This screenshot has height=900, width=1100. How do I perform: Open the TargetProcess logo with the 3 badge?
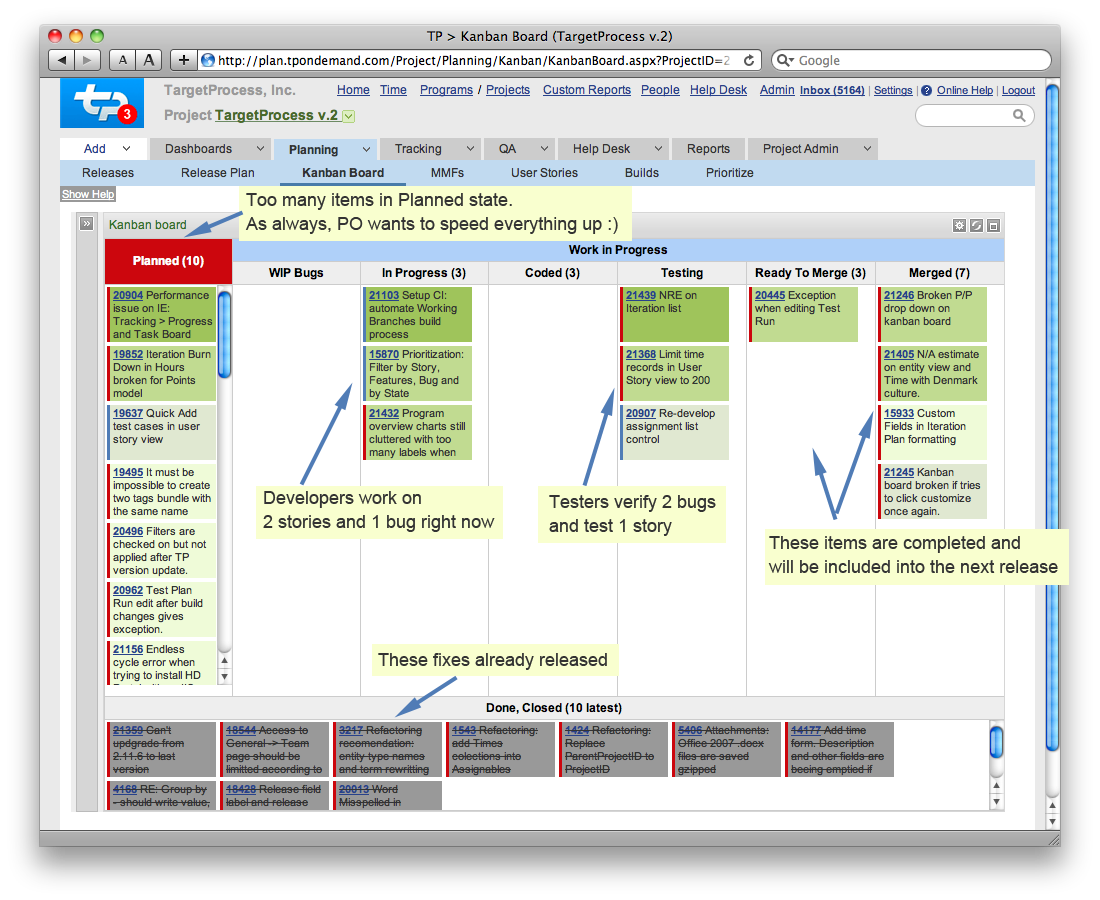[102, 103]
